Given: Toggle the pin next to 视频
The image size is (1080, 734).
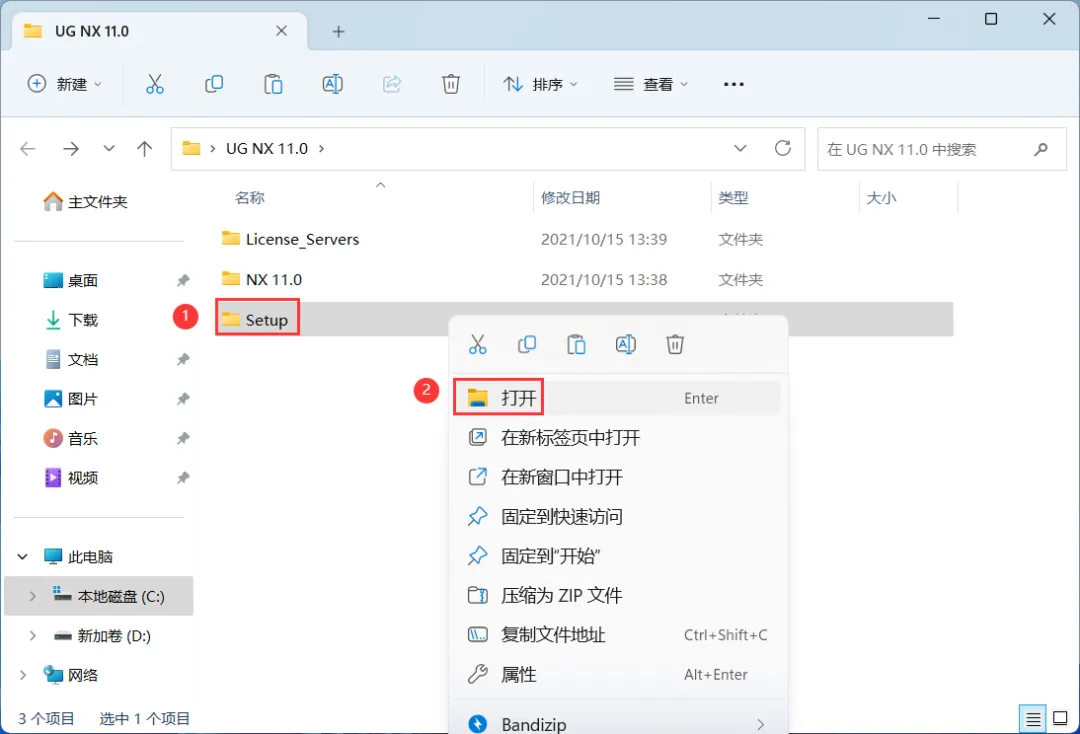Looking at the screenshot, I should 183,478.
